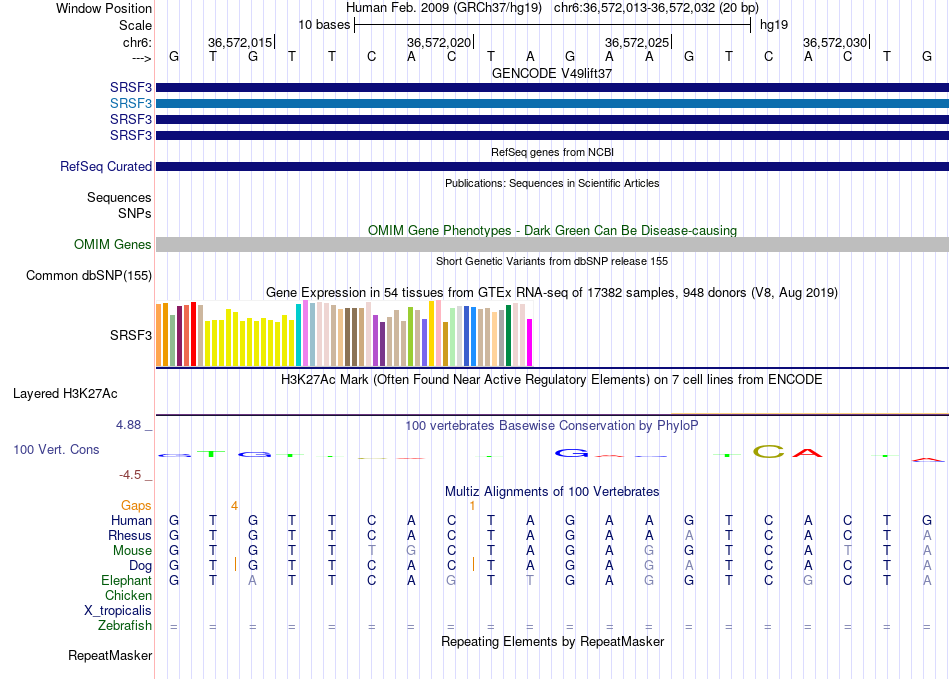Click the red A conservation logo letter
This screenshot has width=950, height=679.
pos(808,452)
